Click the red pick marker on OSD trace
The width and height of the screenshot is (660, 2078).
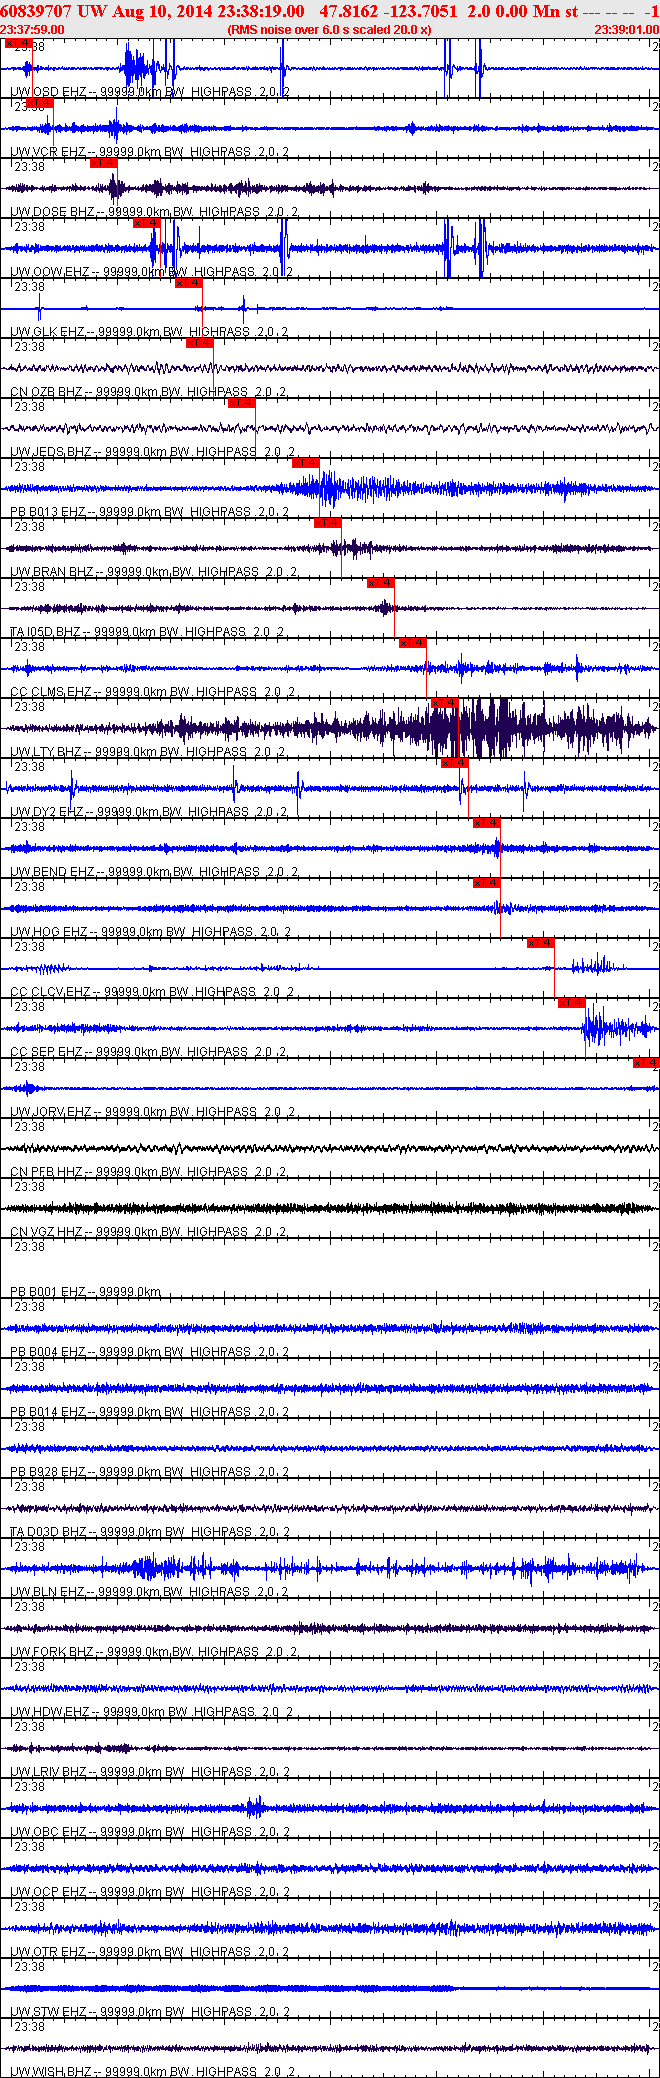click(x=17, y=43)
